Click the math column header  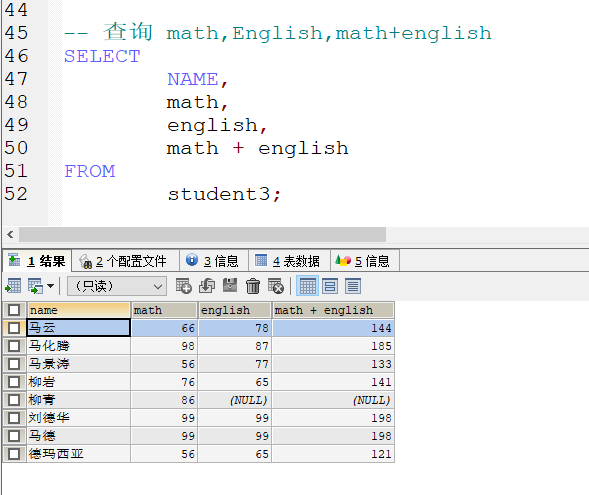tap(164, 310)
